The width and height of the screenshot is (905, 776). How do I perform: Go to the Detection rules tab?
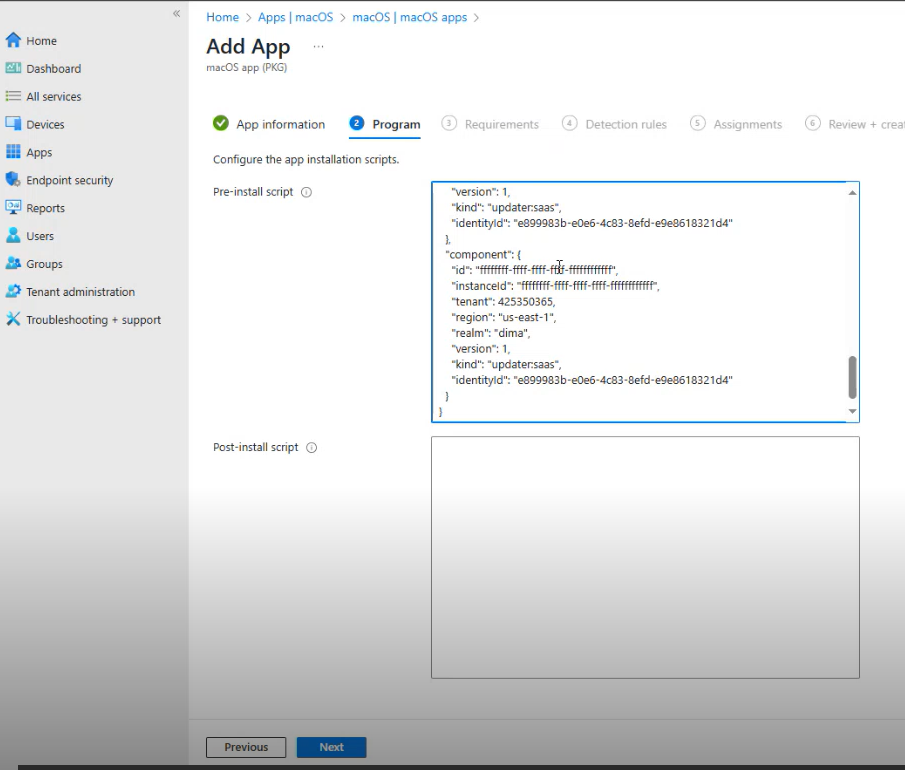[x=626, y=124]
